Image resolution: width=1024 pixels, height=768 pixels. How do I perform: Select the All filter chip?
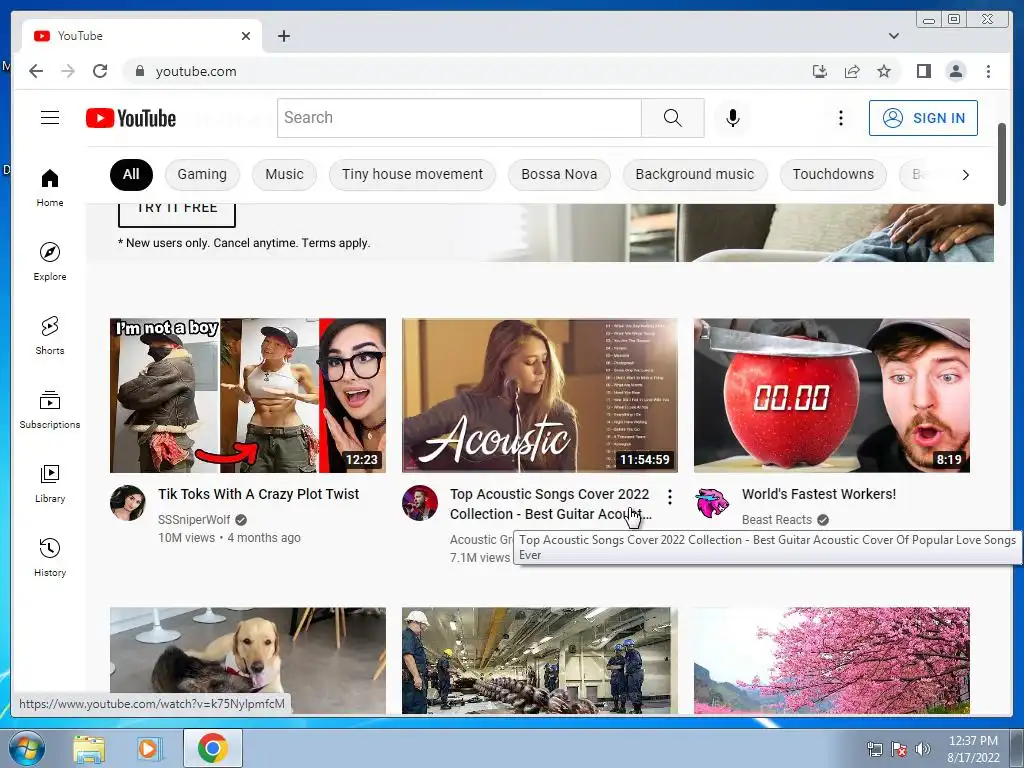pos(131,175)
